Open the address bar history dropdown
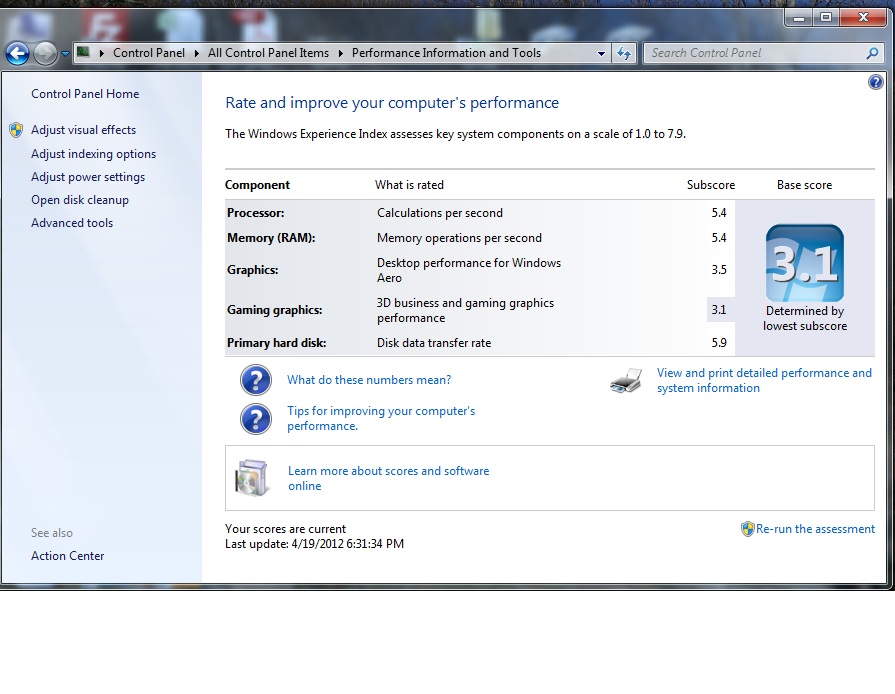The image size is (895, 694). coord(601,54)
